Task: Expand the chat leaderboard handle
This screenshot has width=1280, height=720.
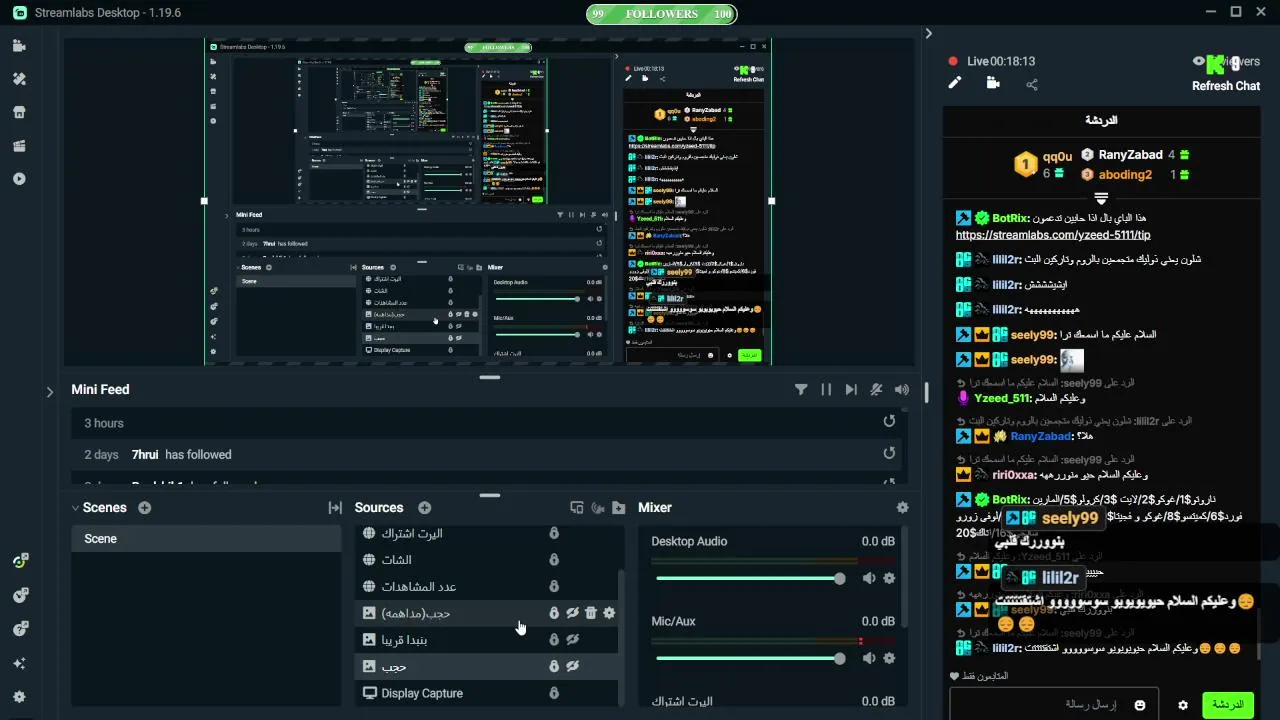Action: tap(1101, 197)
